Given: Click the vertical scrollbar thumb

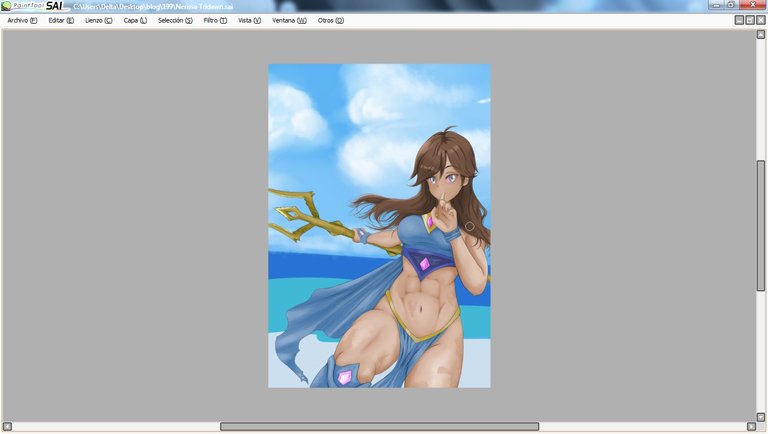Looking at the screenshot, I should pyautogui.click(x=761, y=226).
